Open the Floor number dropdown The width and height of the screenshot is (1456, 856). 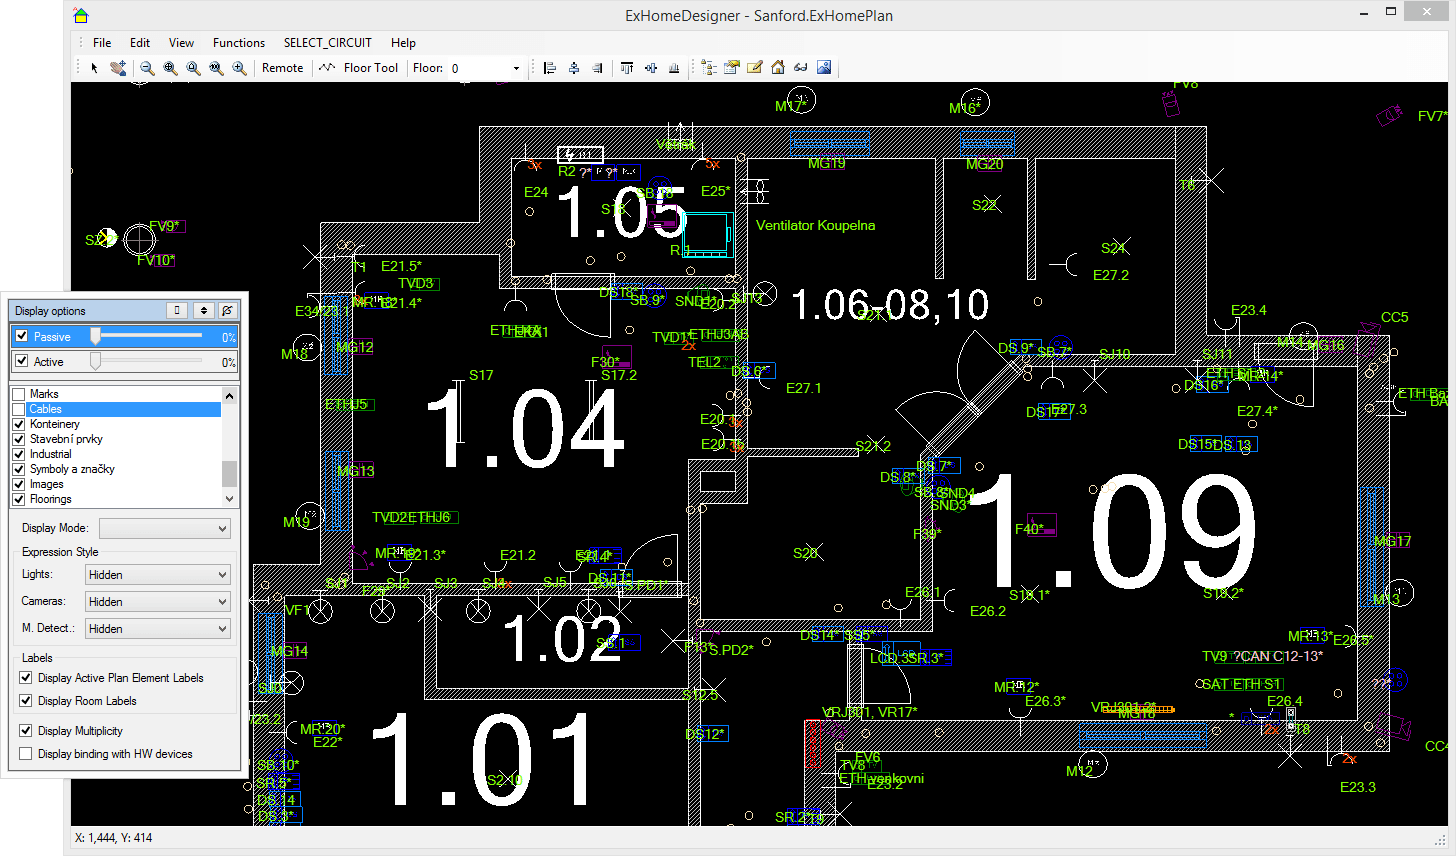(516, 68)
